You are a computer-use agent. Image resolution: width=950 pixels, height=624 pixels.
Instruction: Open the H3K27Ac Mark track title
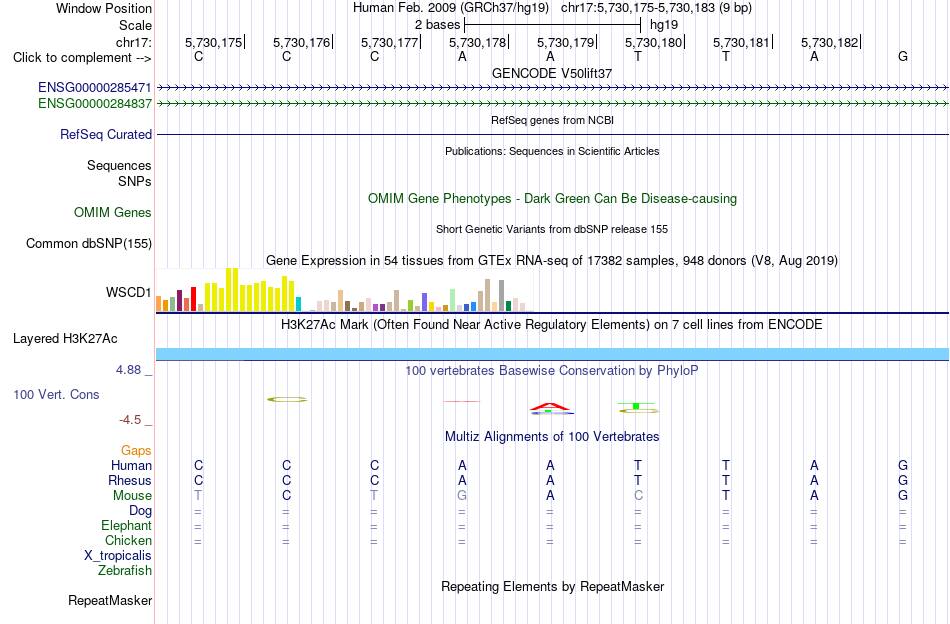click(552, 325)
